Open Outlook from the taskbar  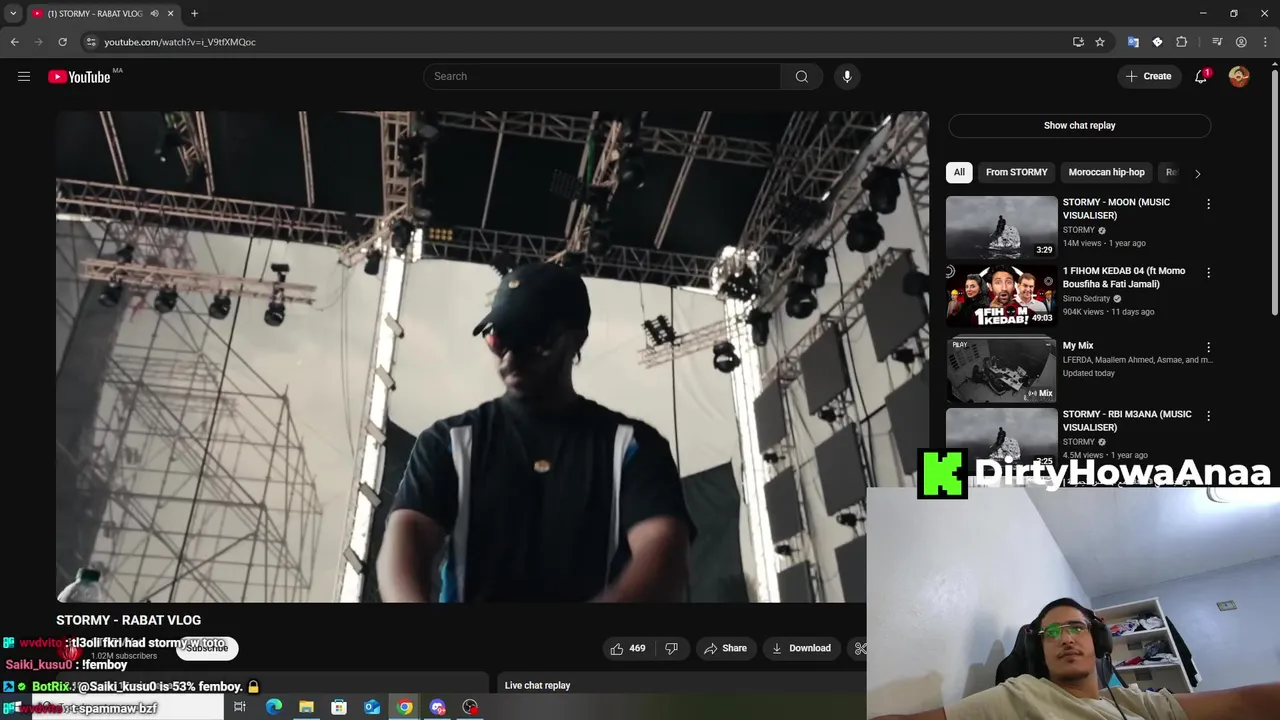[x=372, y=707]
